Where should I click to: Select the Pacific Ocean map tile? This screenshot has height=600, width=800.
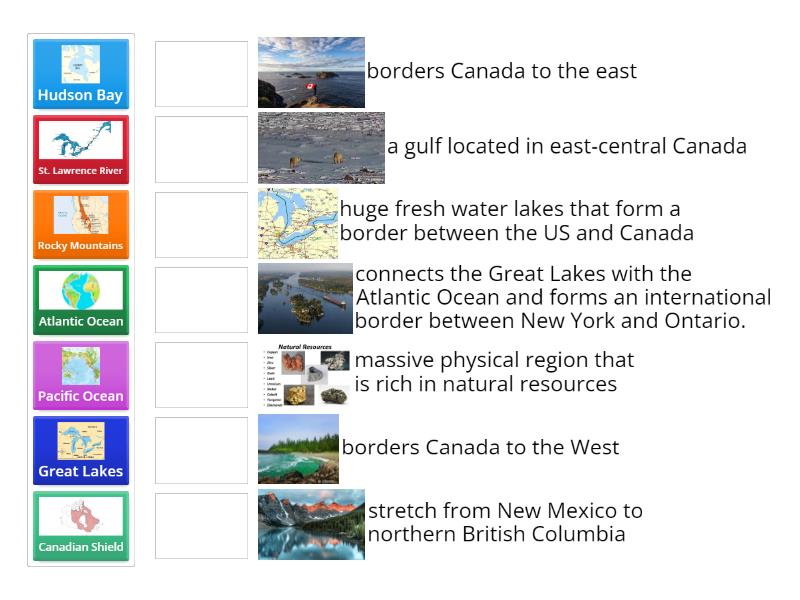click(x=81, y=375)
